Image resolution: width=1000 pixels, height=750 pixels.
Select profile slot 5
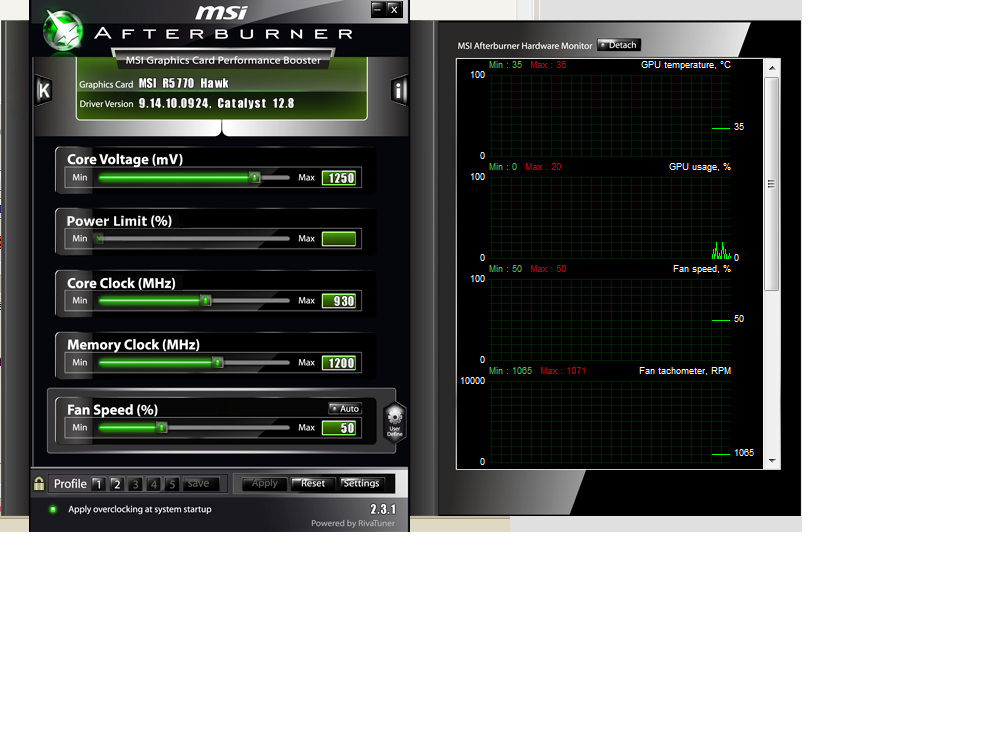coord(172,484)
